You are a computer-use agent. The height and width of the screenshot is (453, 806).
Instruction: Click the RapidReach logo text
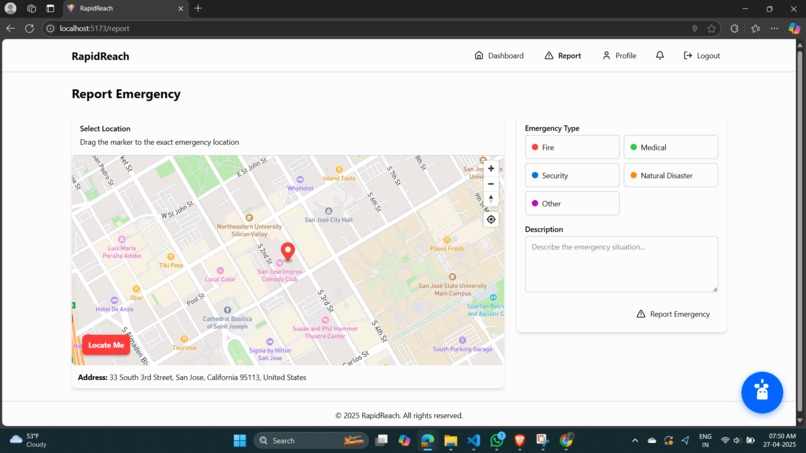tap(100, 56)
